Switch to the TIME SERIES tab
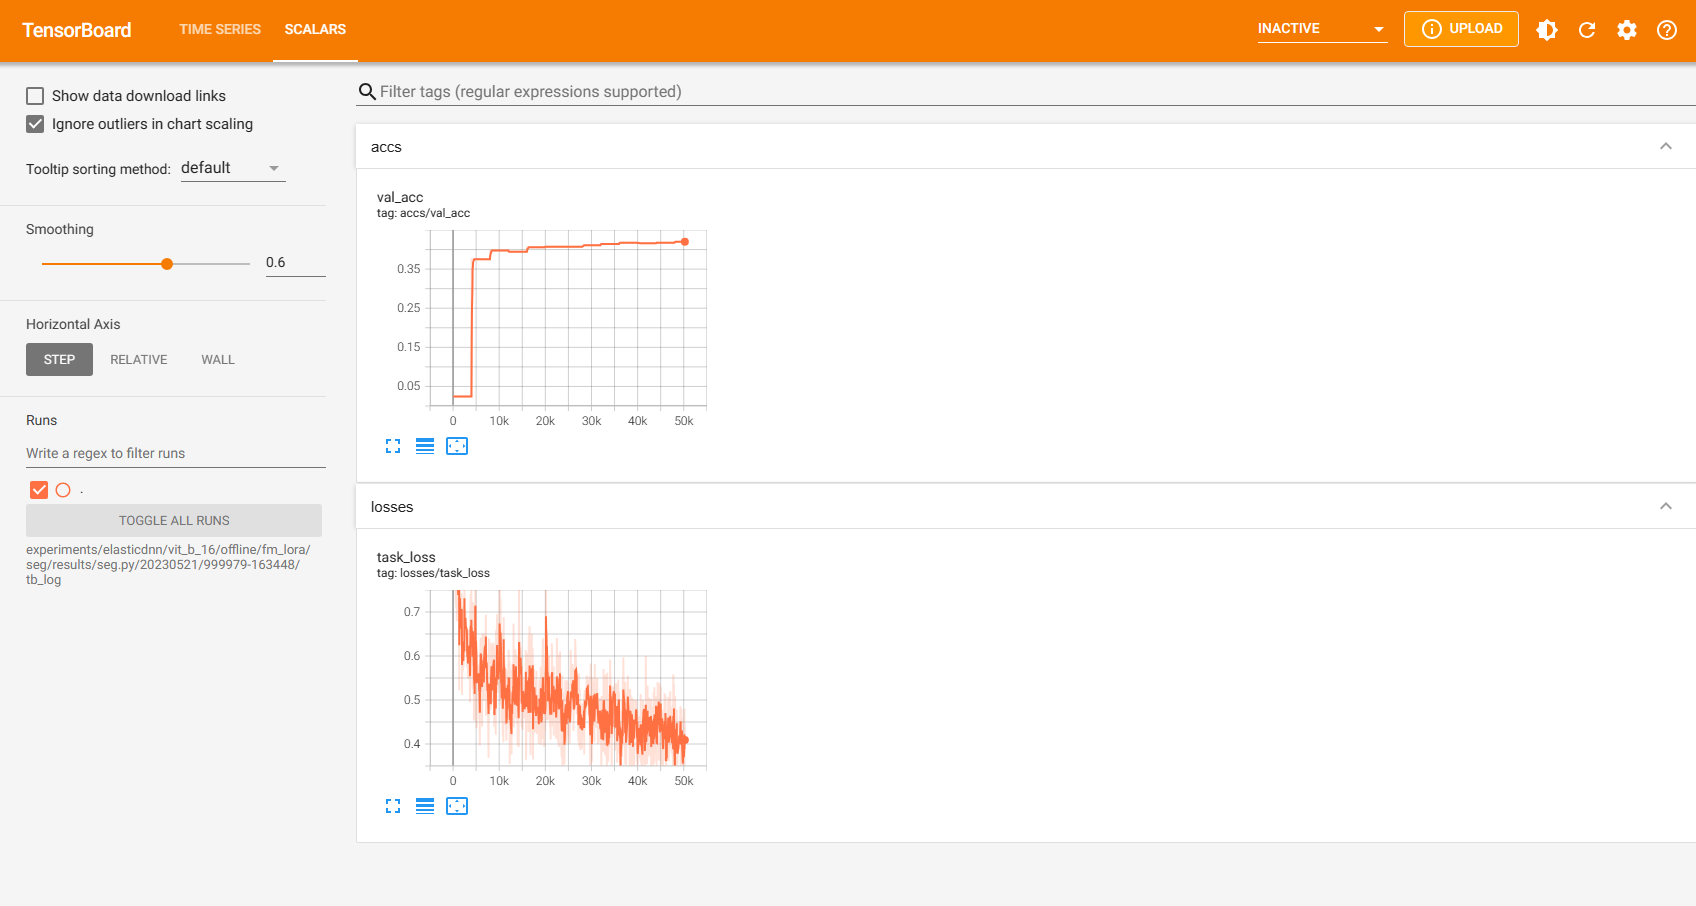Screen dimensions: 1696x906 (x=220, y=30)
